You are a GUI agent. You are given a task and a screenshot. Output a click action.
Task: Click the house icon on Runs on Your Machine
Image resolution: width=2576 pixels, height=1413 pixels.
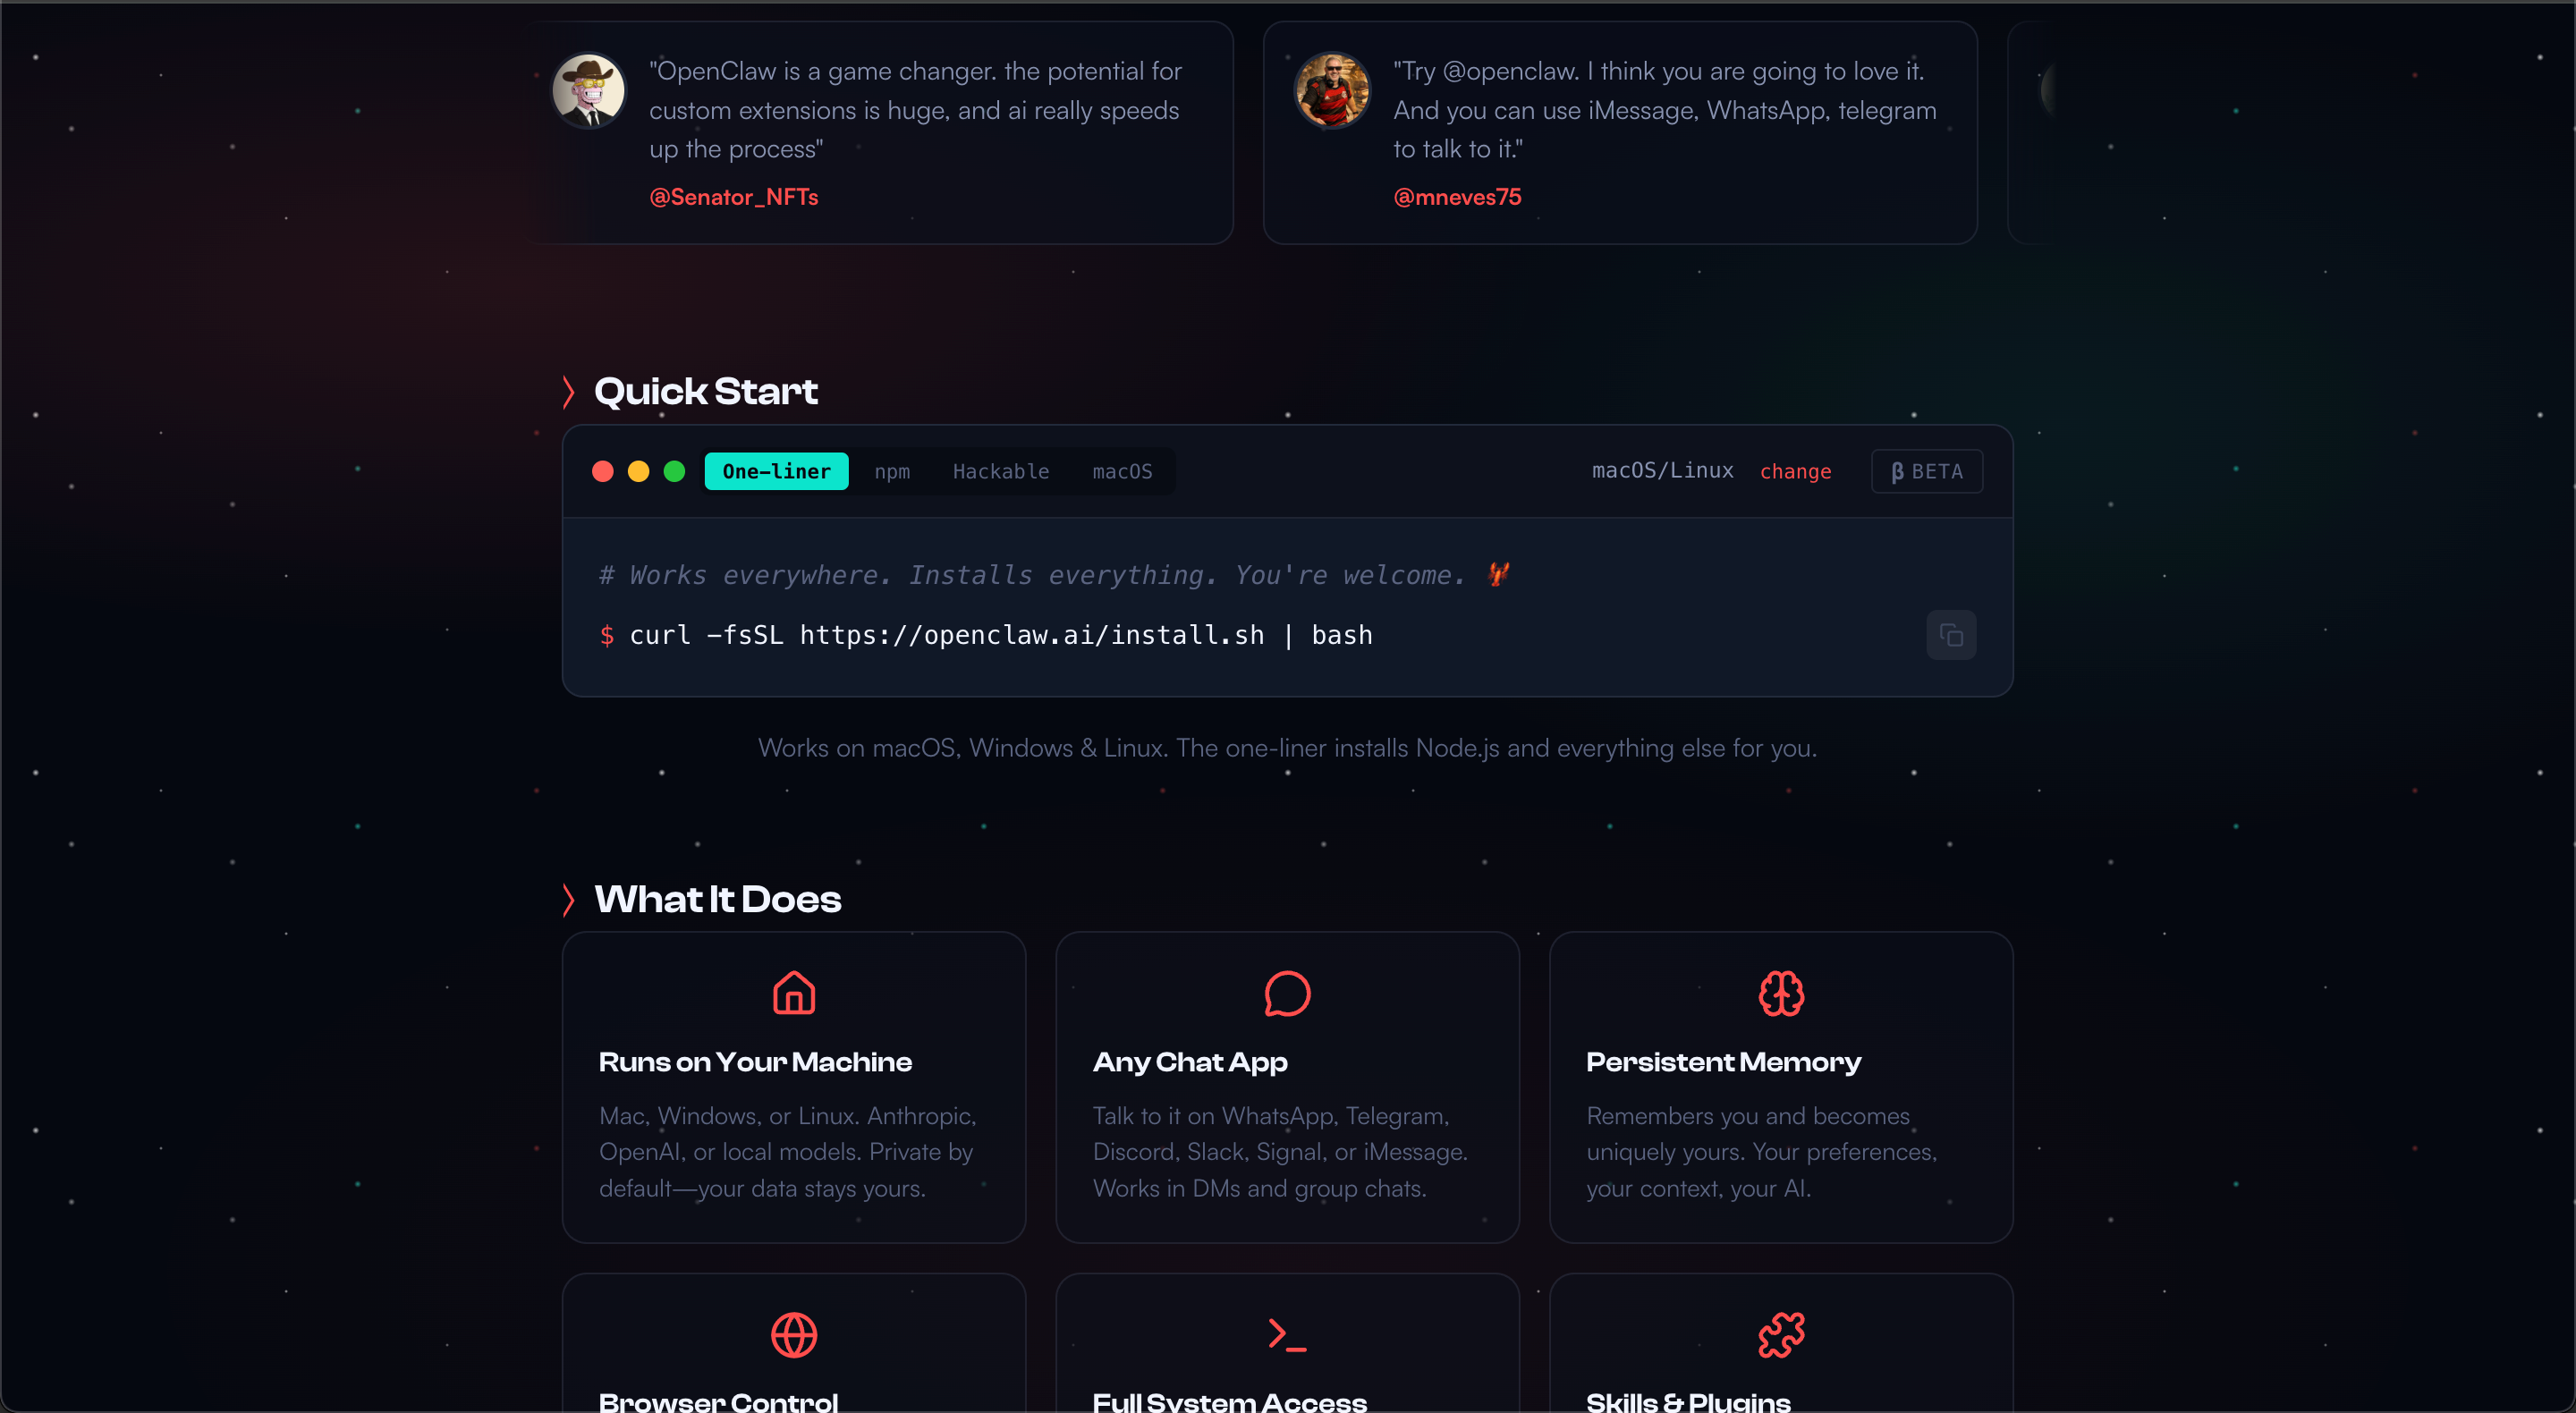click(794, 993)
